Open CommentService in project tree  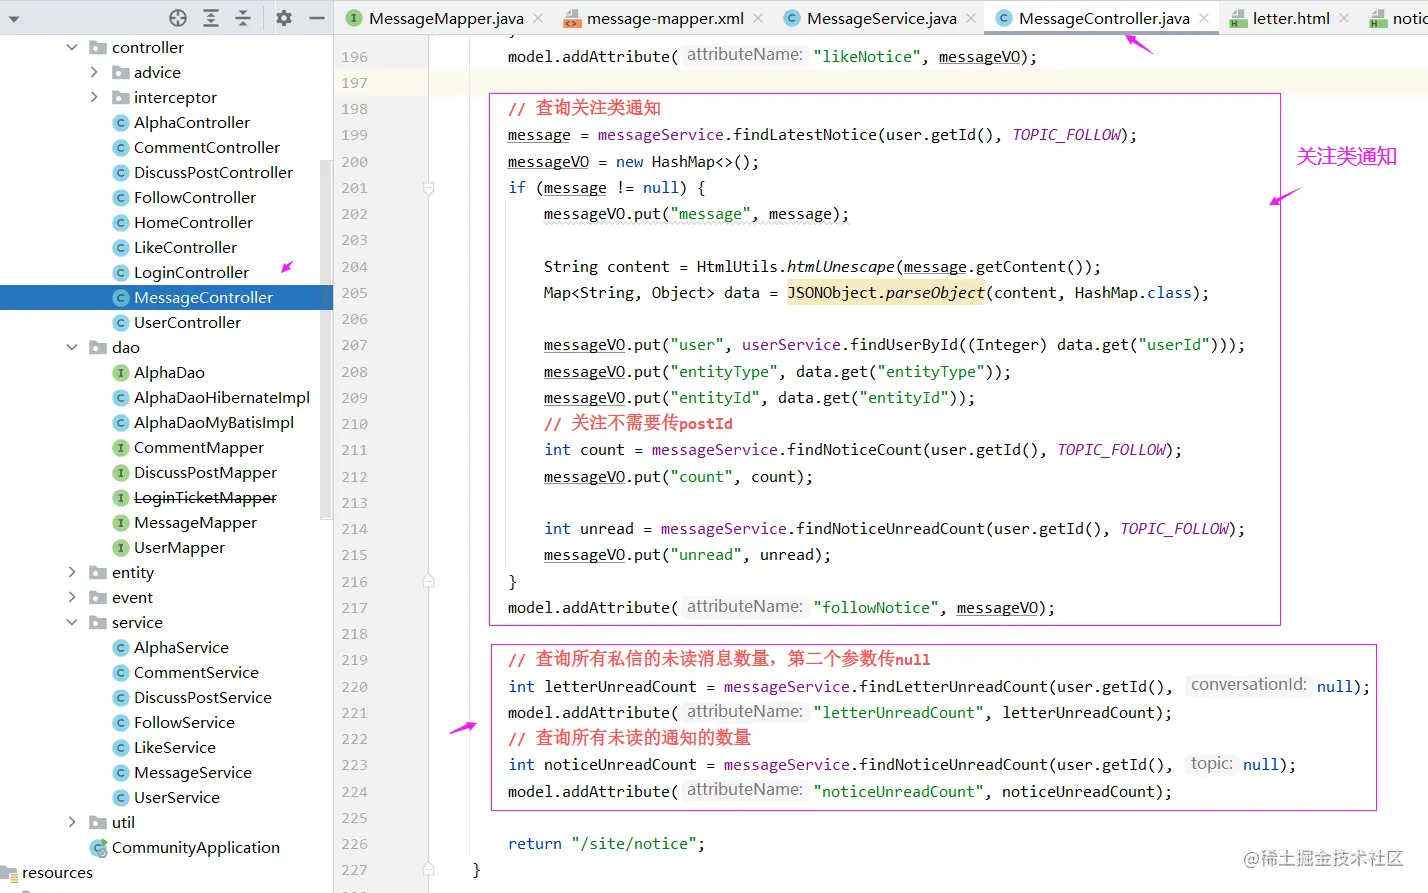click(x=196, y=672)
